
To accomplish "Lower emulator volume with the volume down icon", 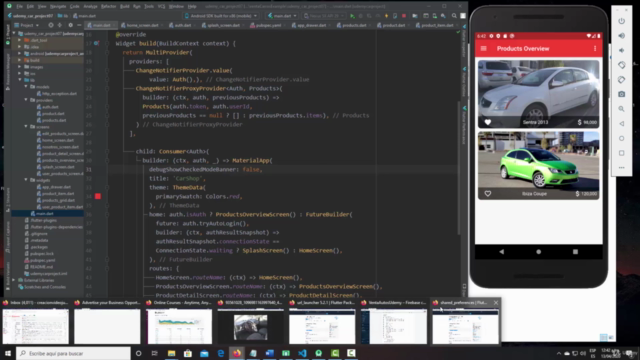I will click(621, 50).
